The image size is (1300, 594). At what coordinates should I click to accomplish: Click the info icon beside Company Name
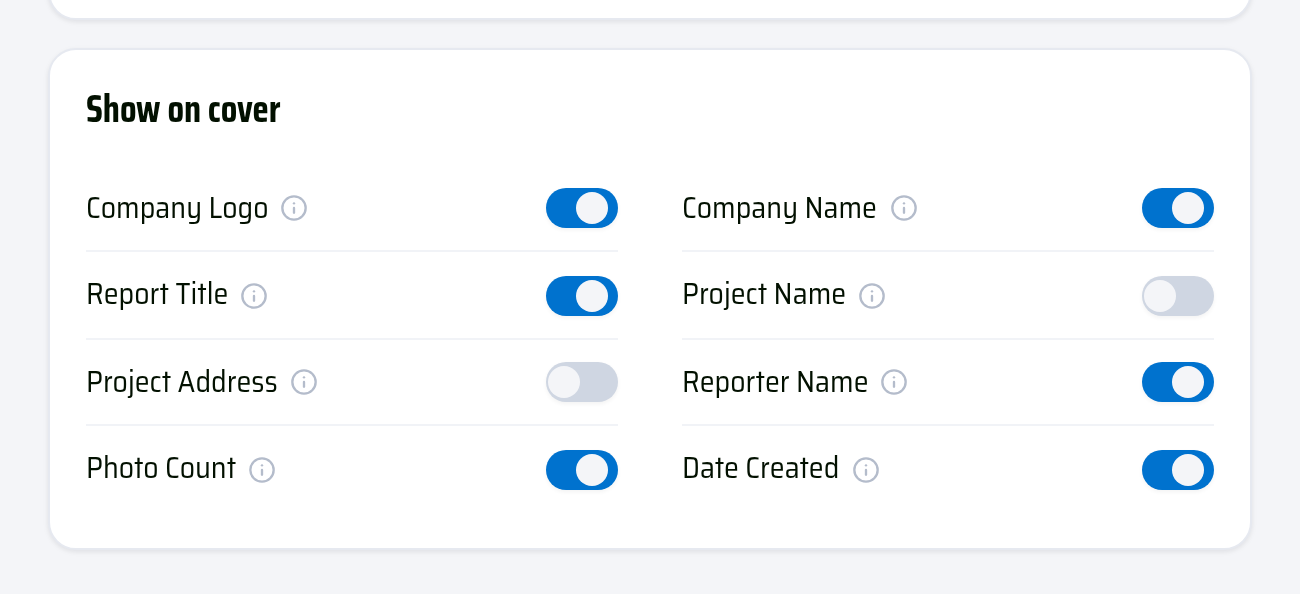(904, 208)
